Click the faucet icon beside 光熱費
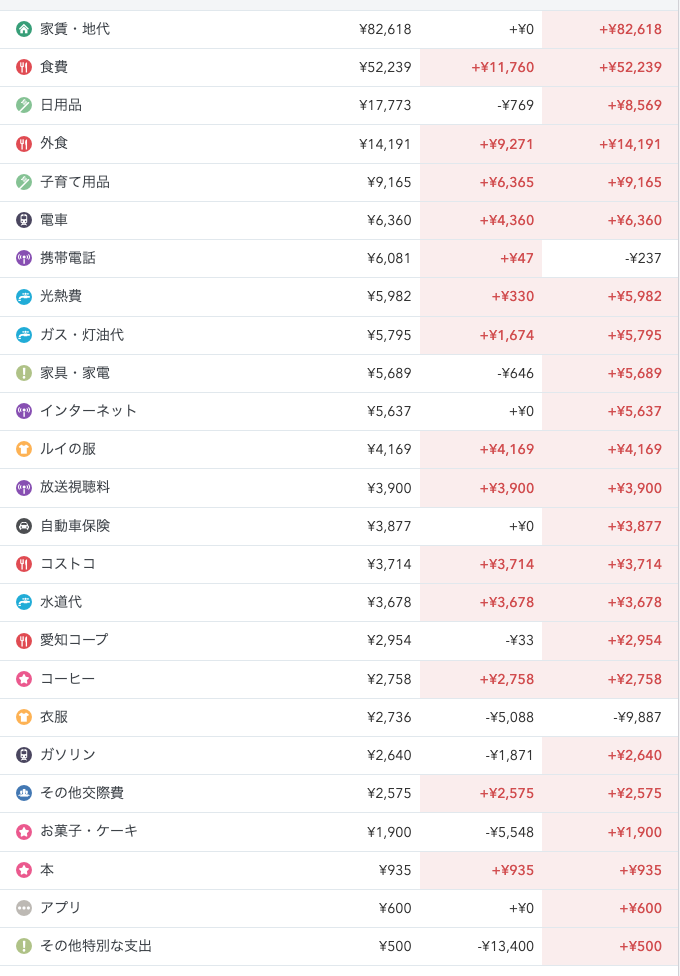The image size is (680, 976). tap(24, 296)
